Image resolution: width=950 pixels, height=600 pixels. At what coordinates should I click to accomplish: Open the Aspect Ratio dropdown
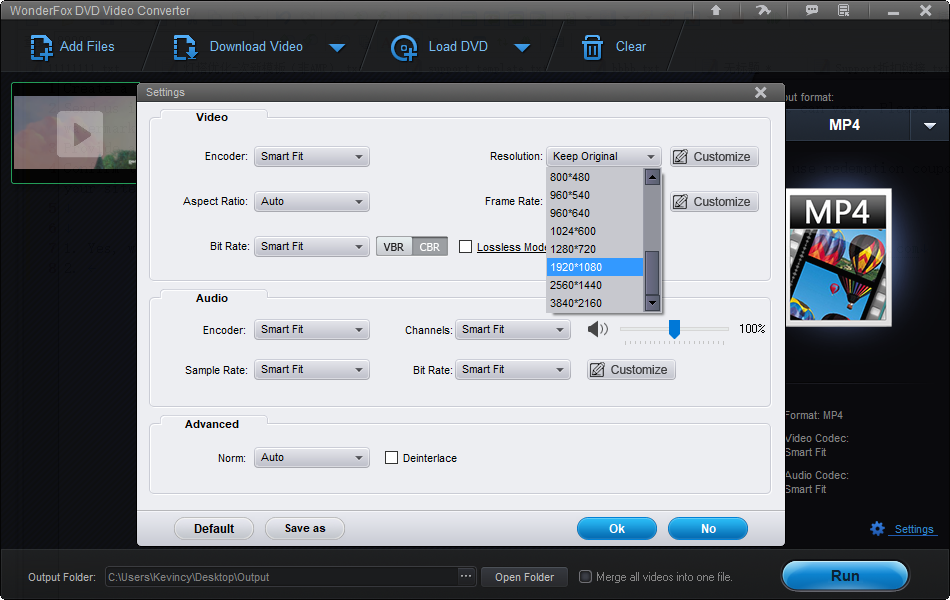click(x=311, y=201)
